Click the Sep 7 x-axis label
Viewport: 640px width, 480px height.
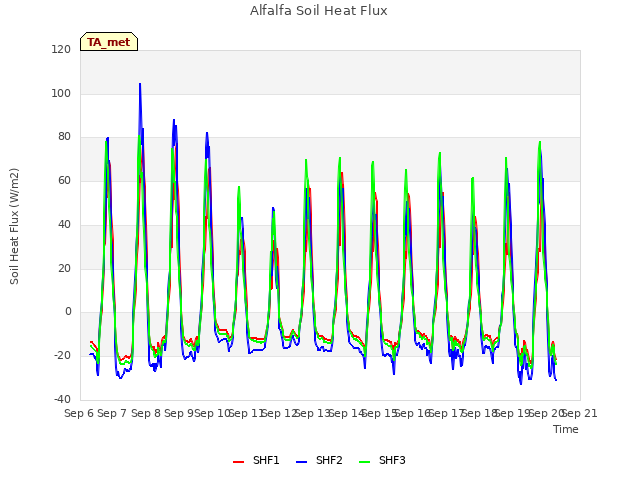pyautogui.click(x=112, y=413)
